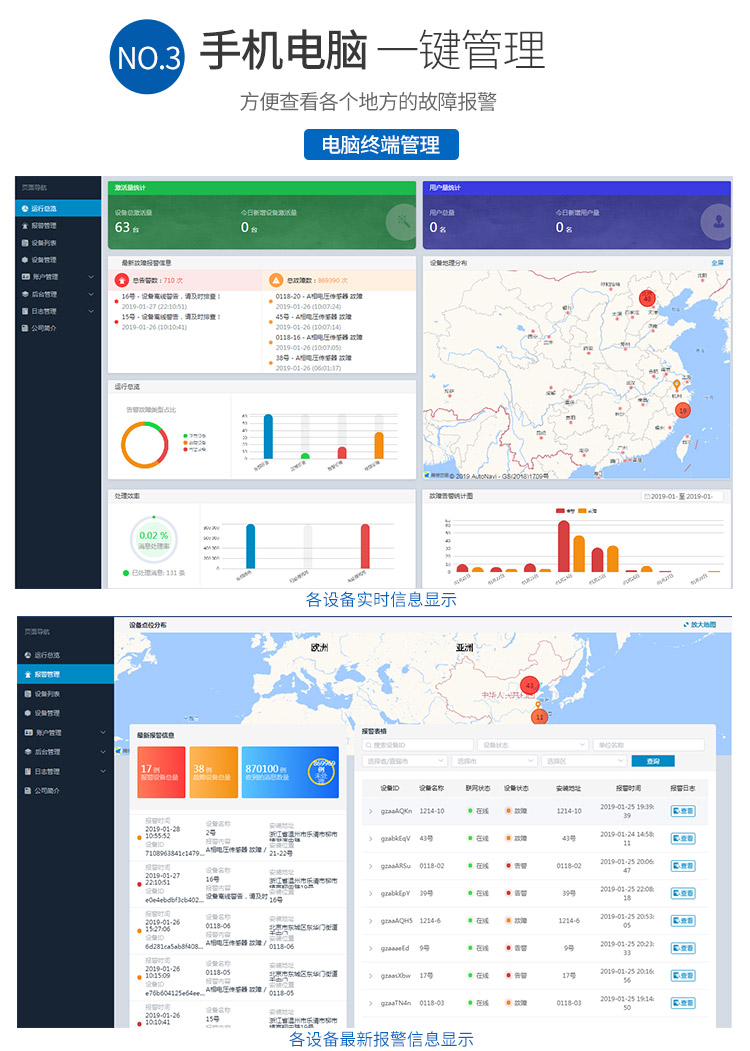Click the red alarm icon beside 总告警数
Viewport: 750px width, 1051px height.
point(122,280)
